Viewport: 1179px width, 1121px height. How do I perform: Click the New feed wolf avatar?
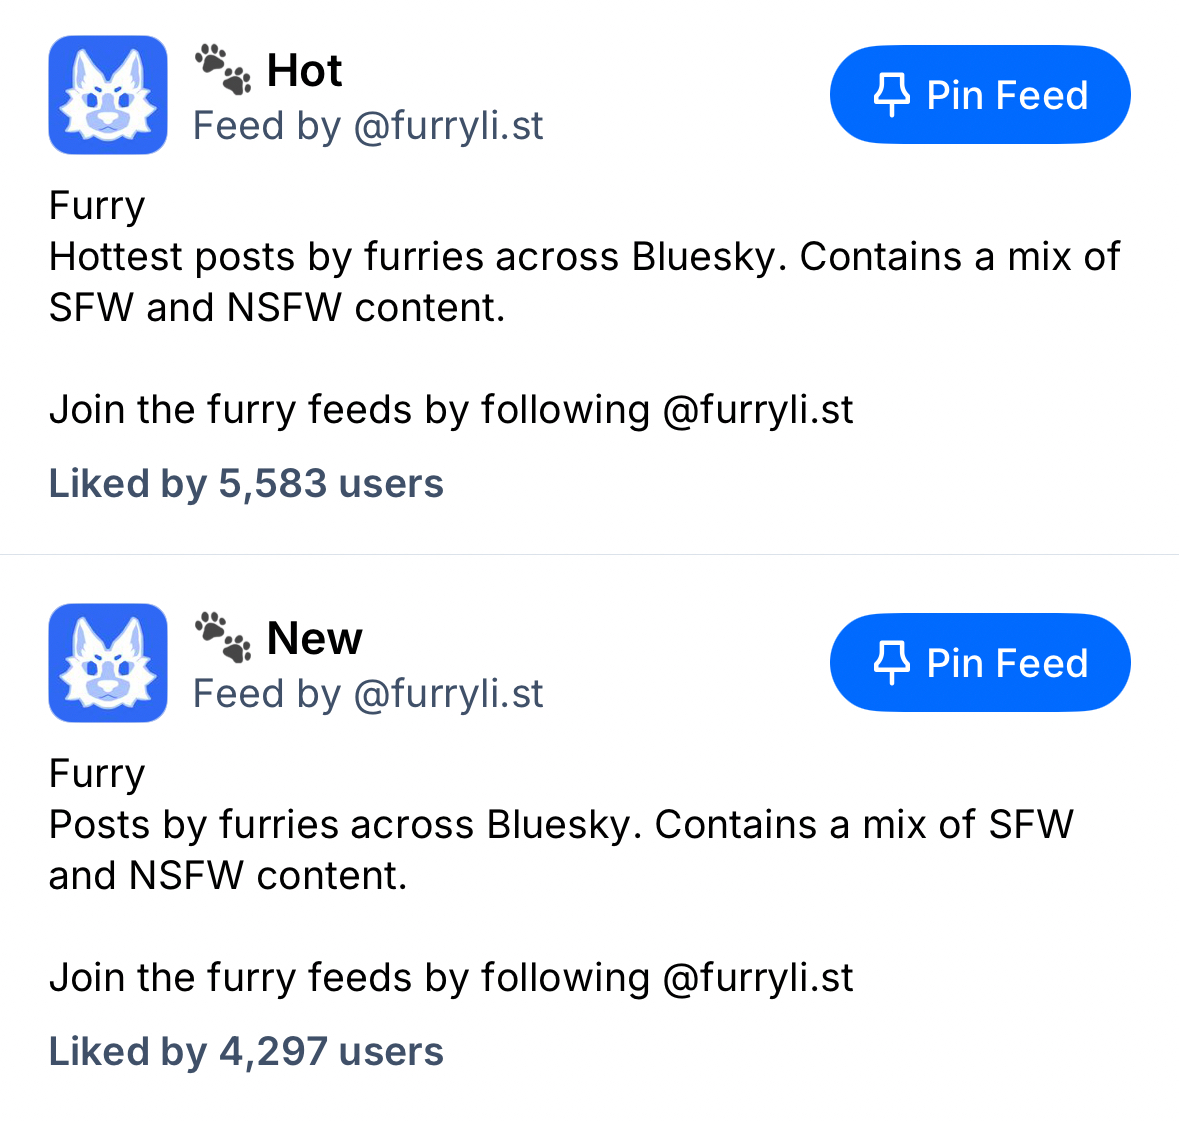click(x=108, y=663)
